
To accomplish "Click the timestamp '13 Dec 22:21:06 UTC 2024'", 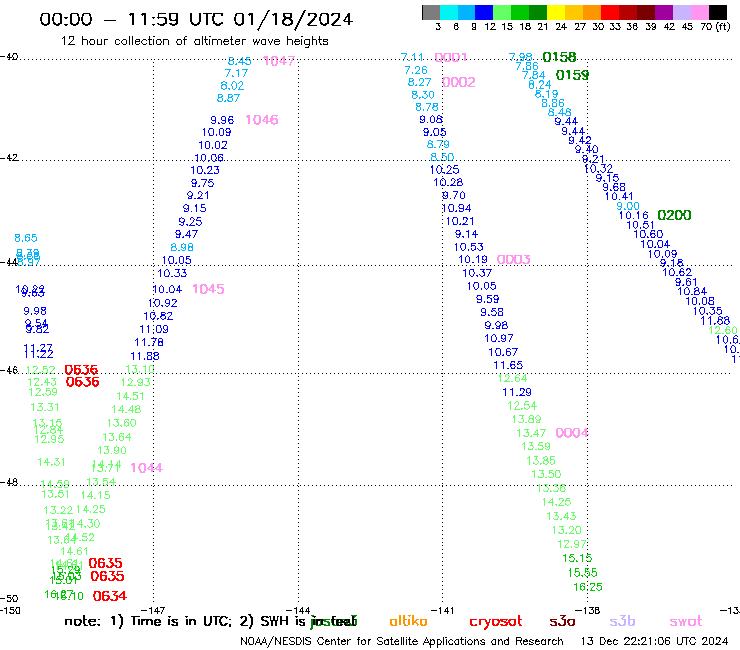I will pyautogui.click(x=654, y=642).
